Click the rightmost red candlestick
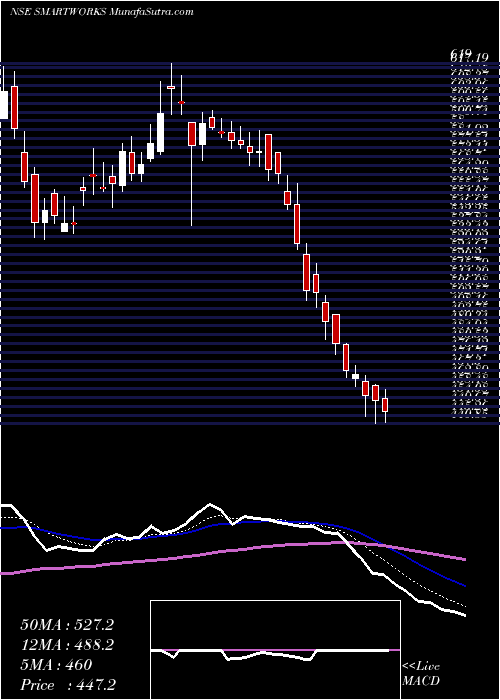 385,405
